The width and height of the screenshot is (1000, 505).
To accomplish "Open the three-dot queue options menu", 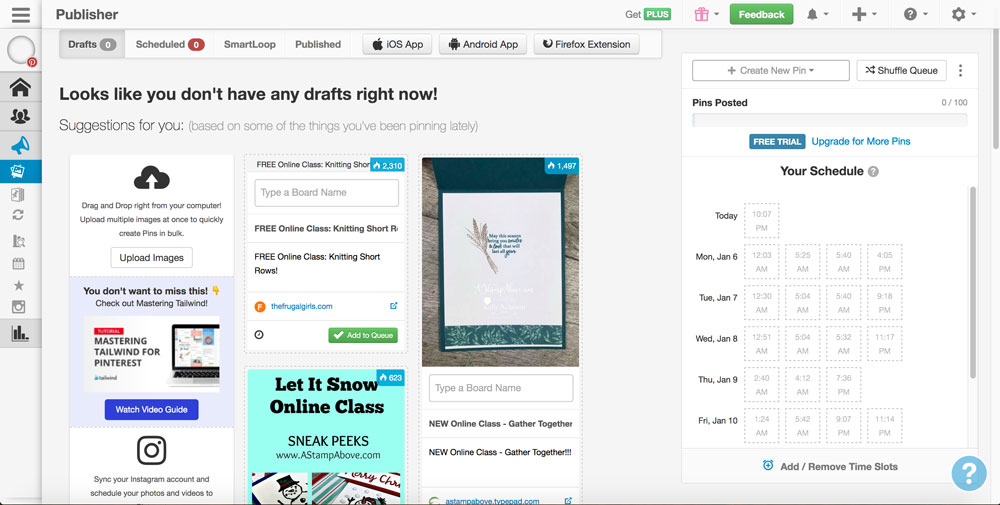I will click(x=960, y=71).
